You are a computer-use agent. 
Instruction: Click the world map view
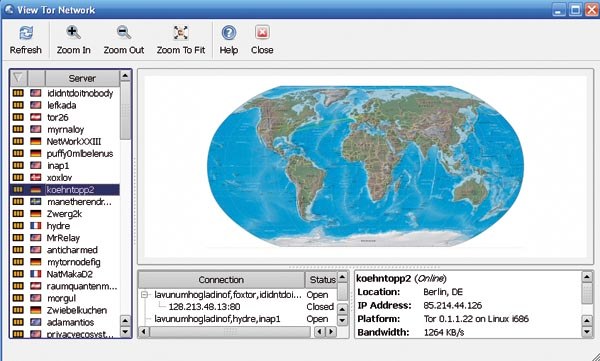point(365,166)
